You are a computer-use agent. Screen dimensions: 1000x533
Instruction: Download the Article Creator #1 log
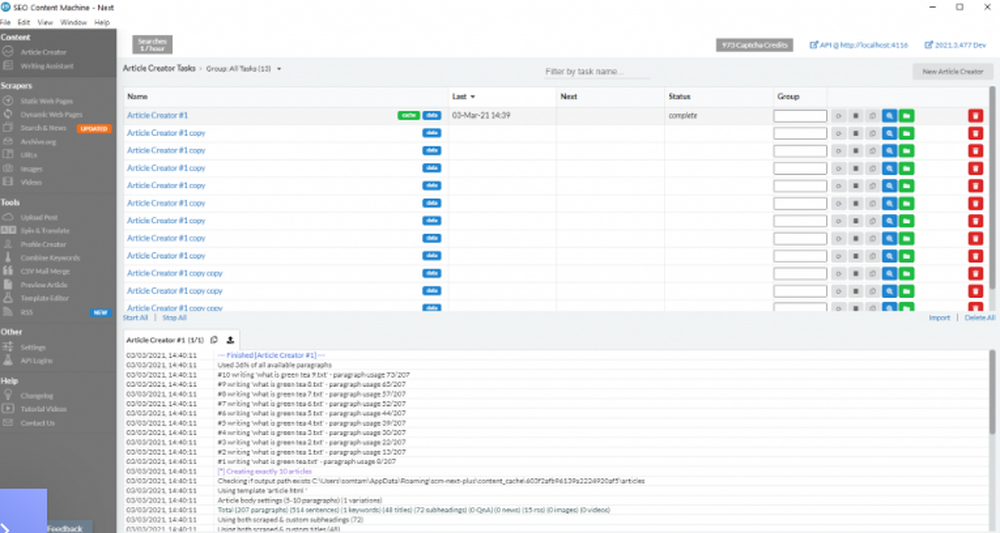point(230,340)
